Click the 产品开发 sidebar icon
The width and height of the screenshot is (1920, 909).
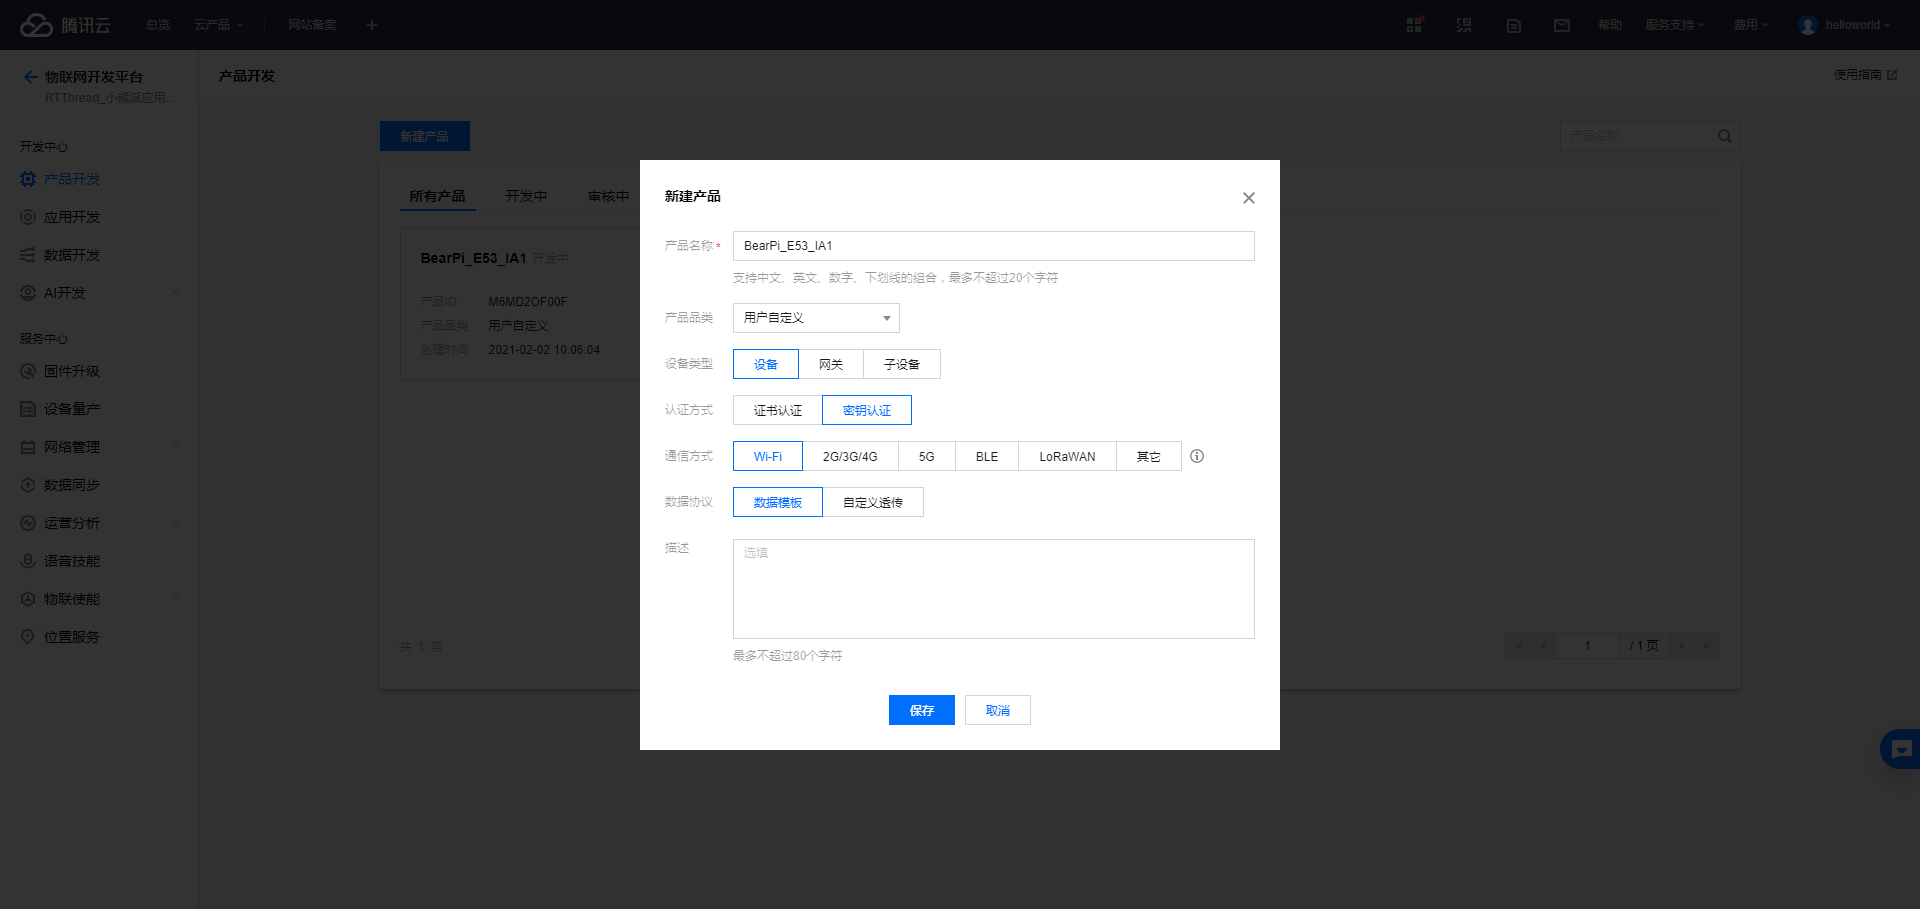(x=28, y=179)
